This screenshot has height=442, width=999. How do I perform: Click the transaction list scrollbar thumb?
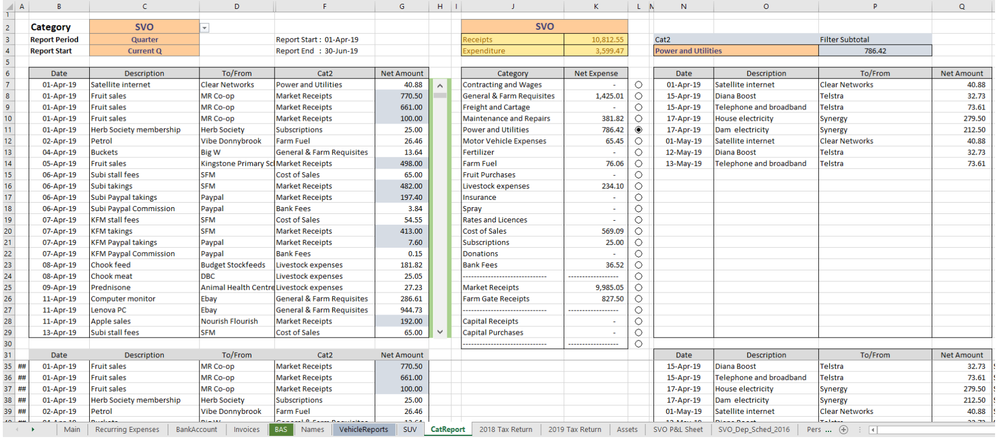[440, 95]
